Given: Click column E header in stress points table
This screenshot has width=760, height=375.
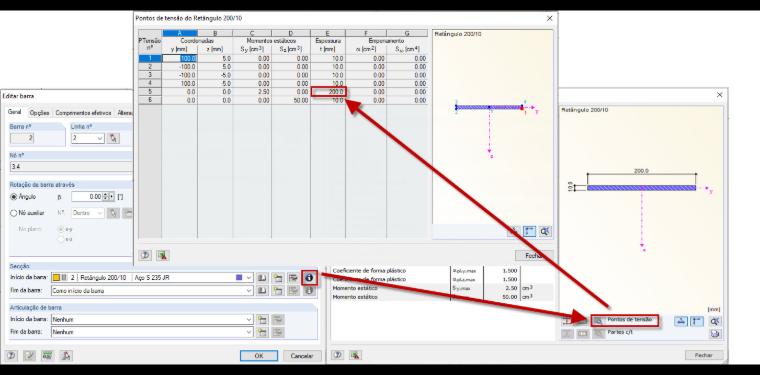Looking at the screenshot, I should click(328, 33).
